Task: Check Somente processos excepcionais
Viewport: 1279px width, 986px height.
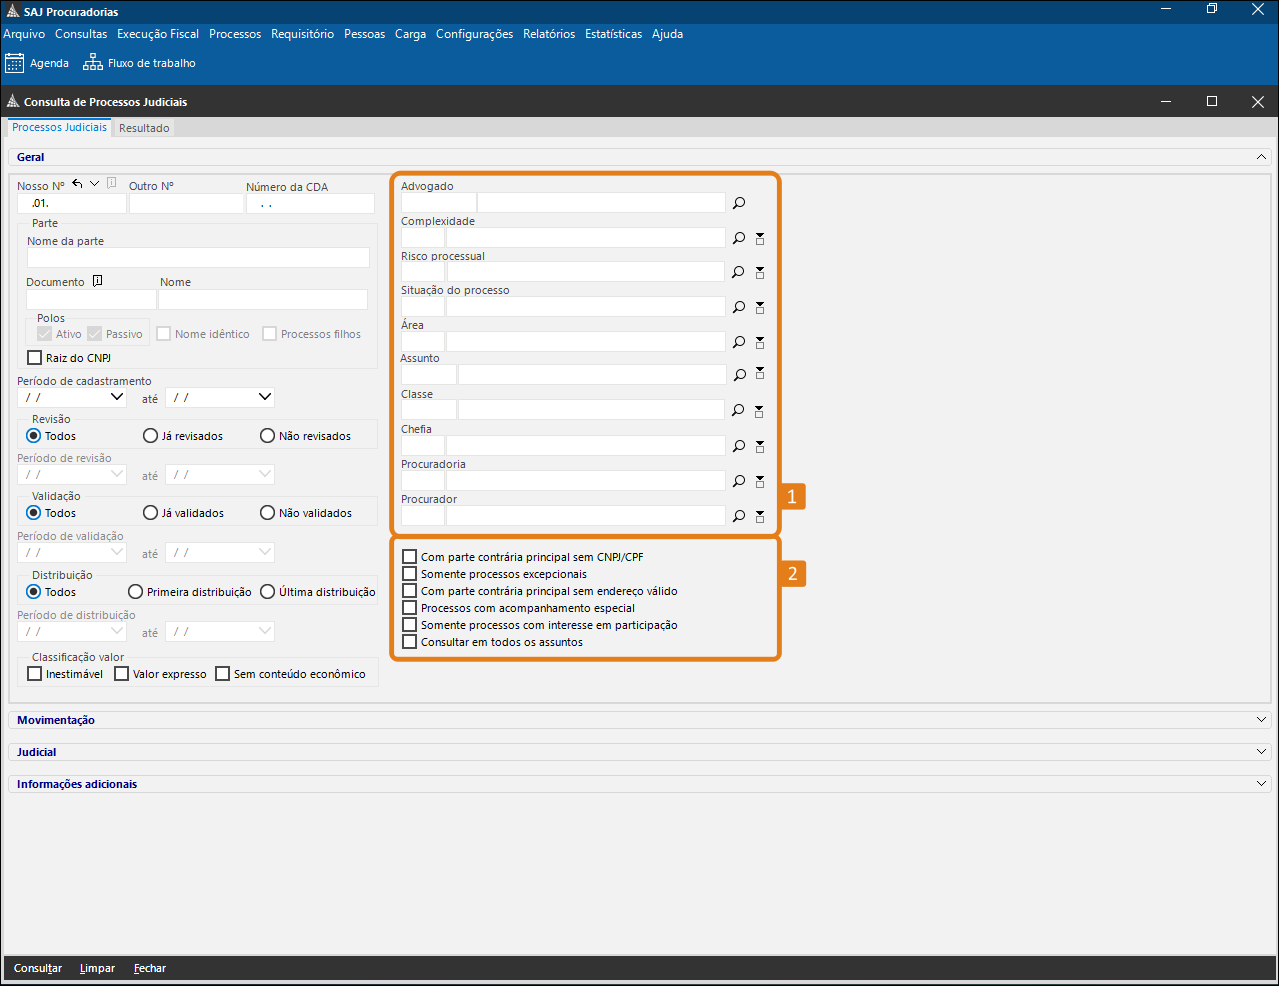Action: point(410,574)
